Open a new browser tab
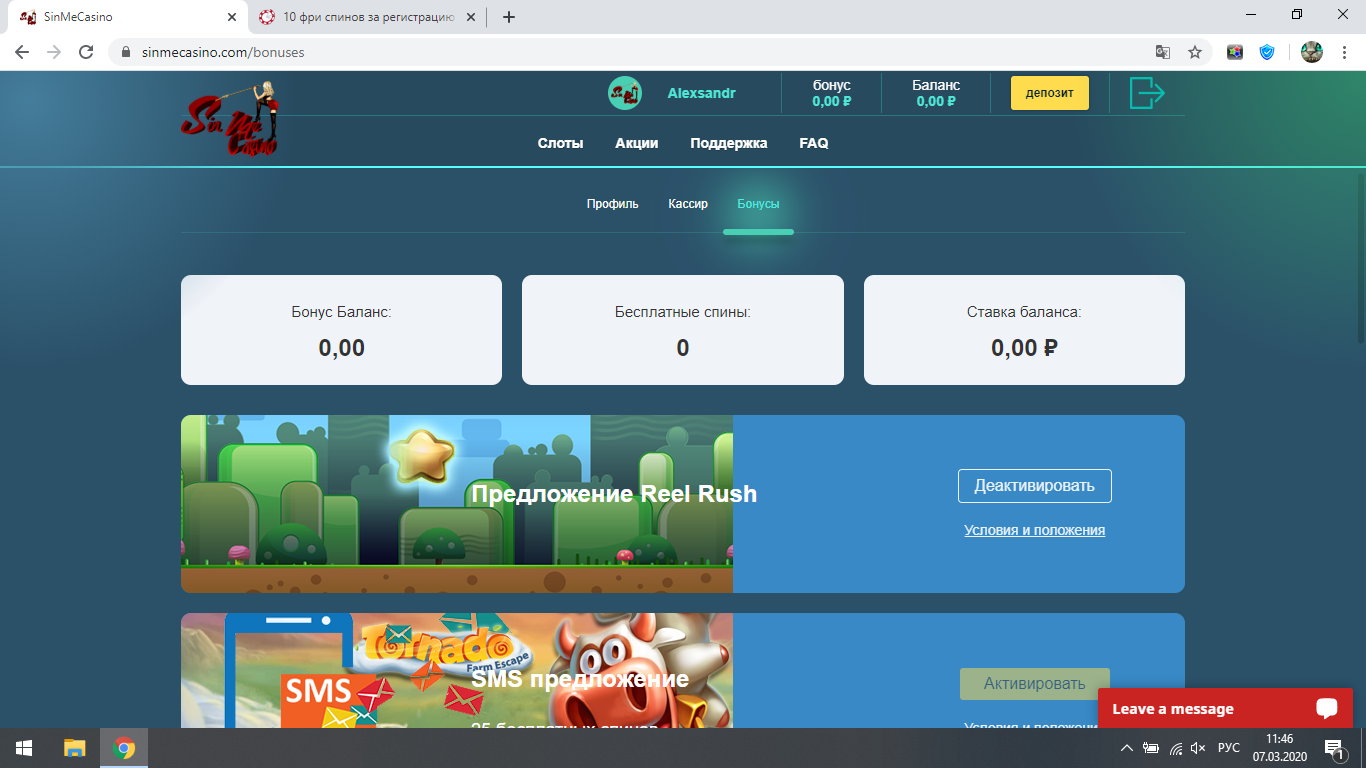The image size is (1366, 768). click(509, 17)
